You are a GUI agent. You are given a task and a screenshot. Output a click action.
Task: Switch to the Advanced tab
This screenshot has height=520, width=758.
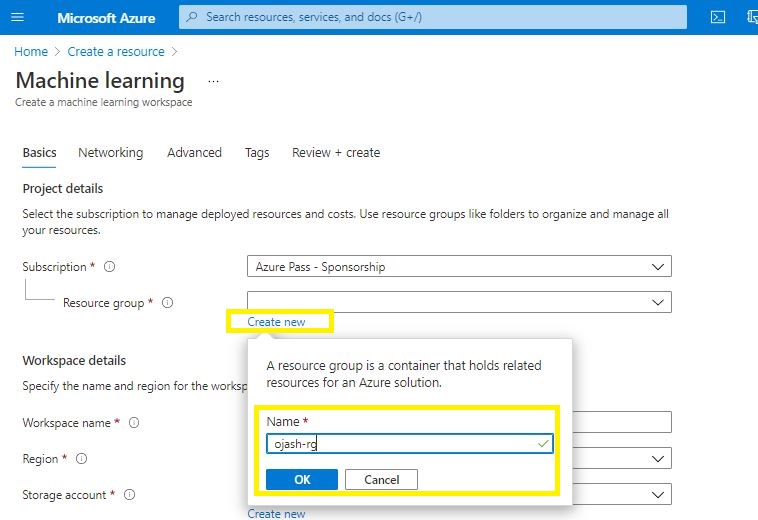pyautogui.click(x=194, y=153)
